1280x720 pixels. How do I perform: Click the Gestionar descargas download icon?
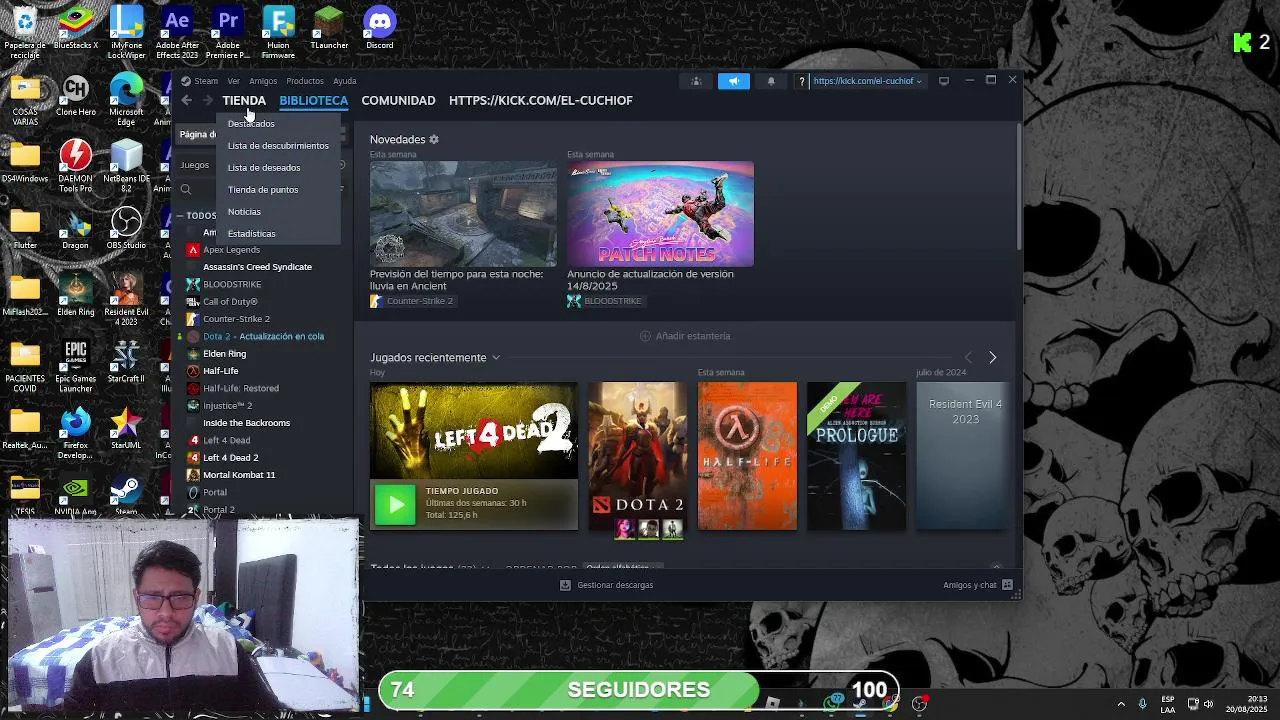click(x=565, y=585)
